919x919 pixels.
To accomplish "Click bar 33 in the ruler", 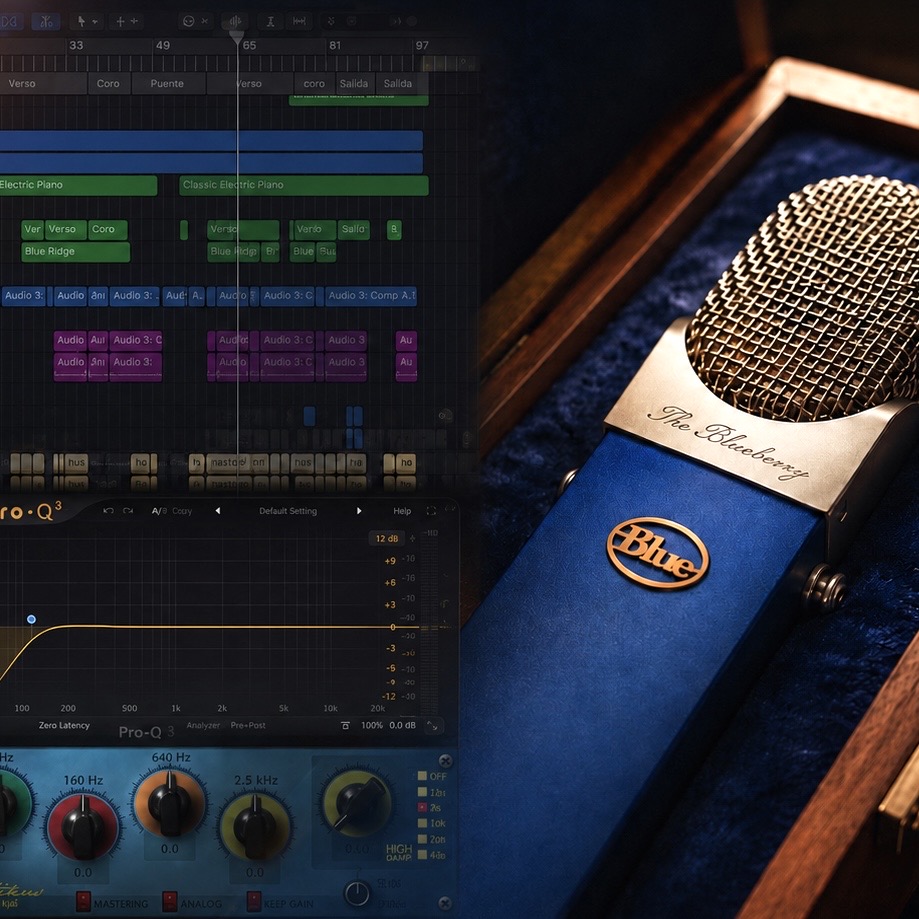I will click(x=76, y=46).
